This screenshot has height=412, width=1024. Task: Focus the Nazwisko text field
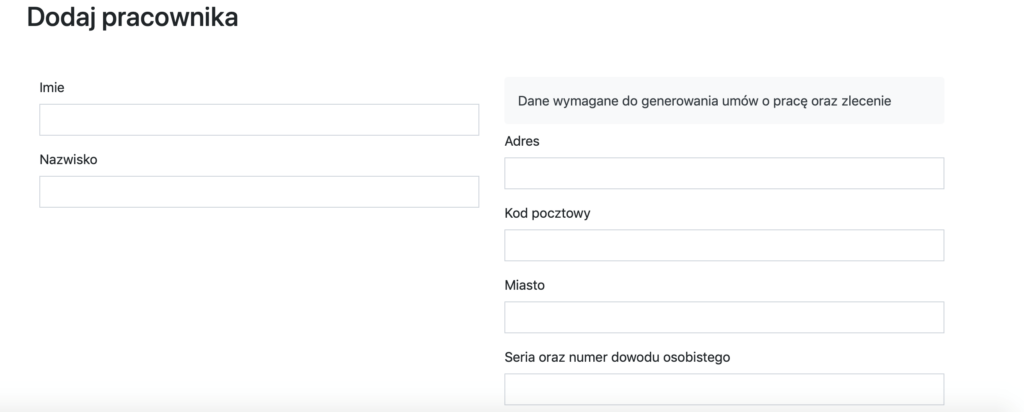coord(259,192)
